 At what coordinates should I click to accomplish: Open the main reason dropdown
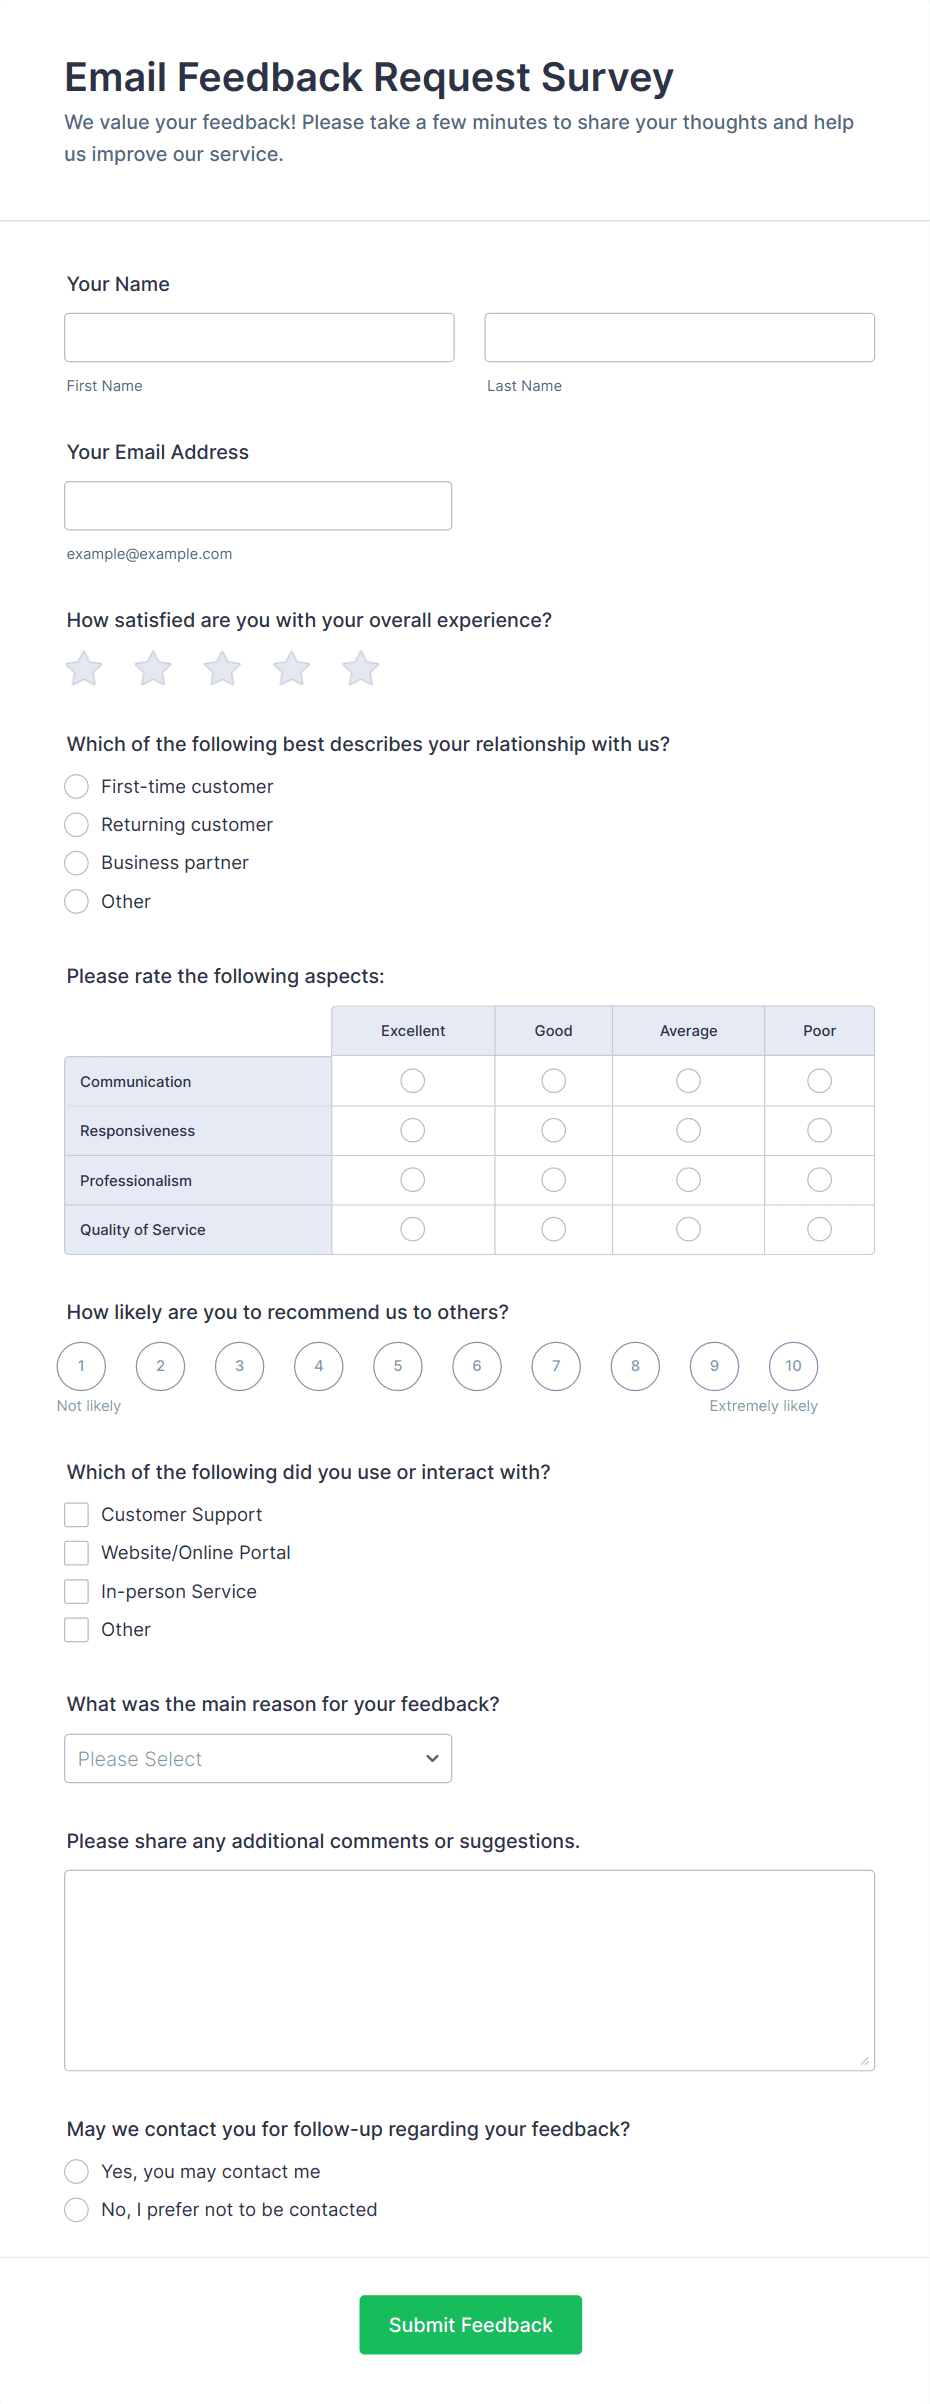[258, 1758]
